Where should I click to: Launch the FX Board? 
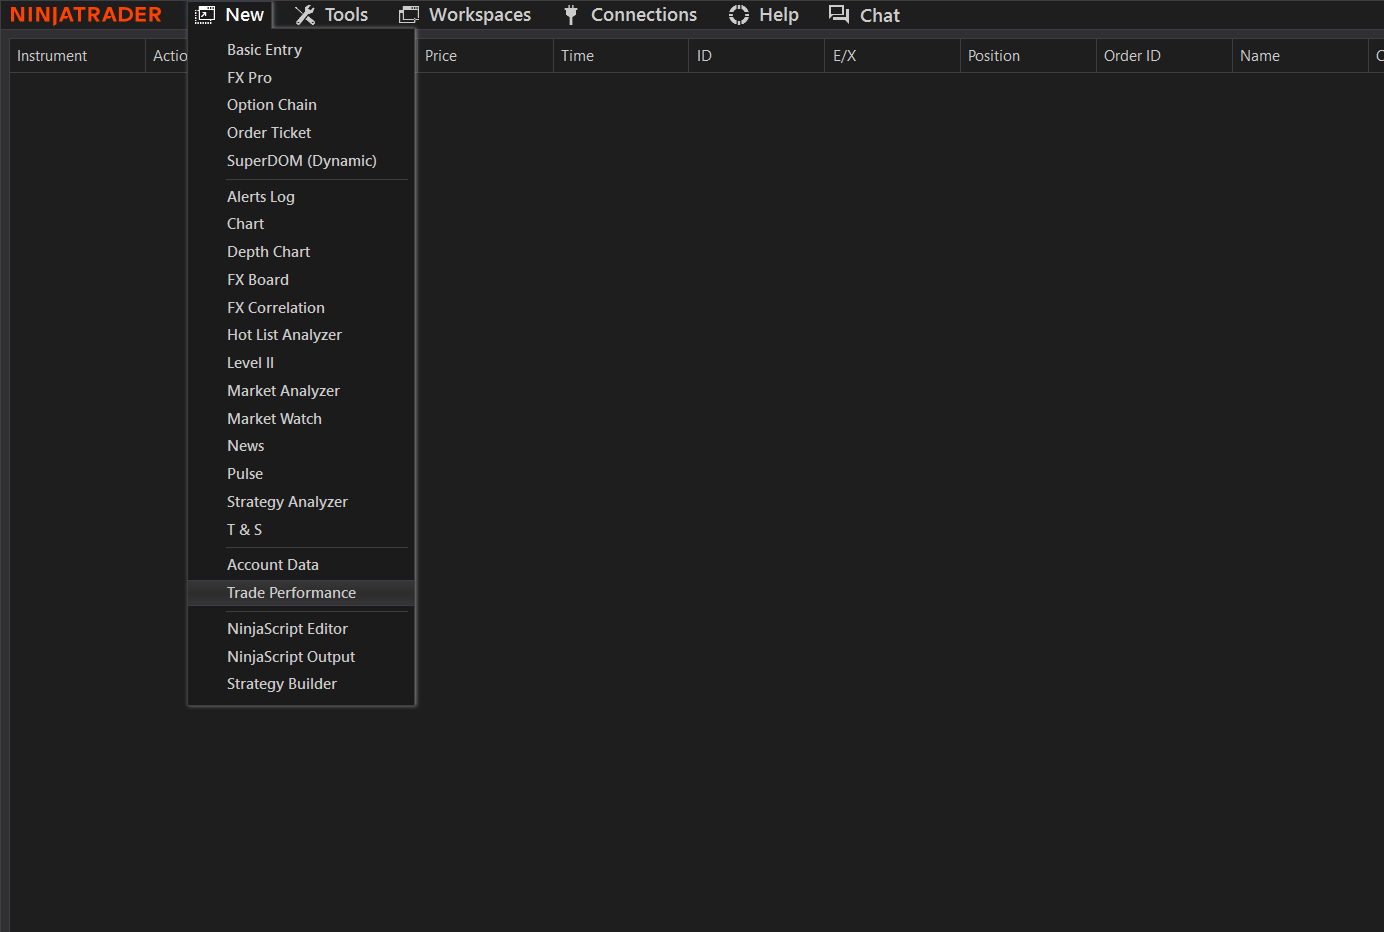(x=257, y=279)
